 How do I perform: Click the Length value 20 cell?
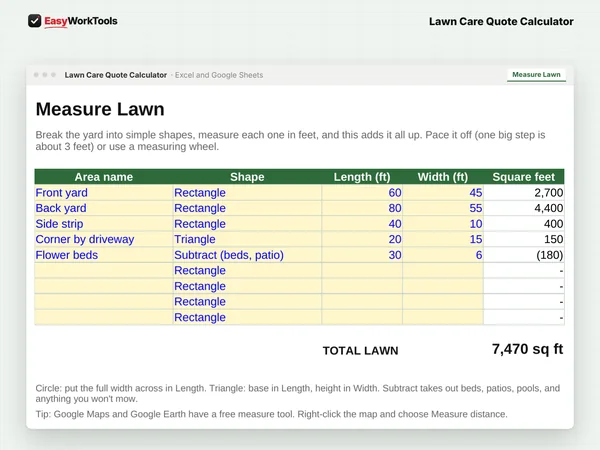click(x=362, y=239)
